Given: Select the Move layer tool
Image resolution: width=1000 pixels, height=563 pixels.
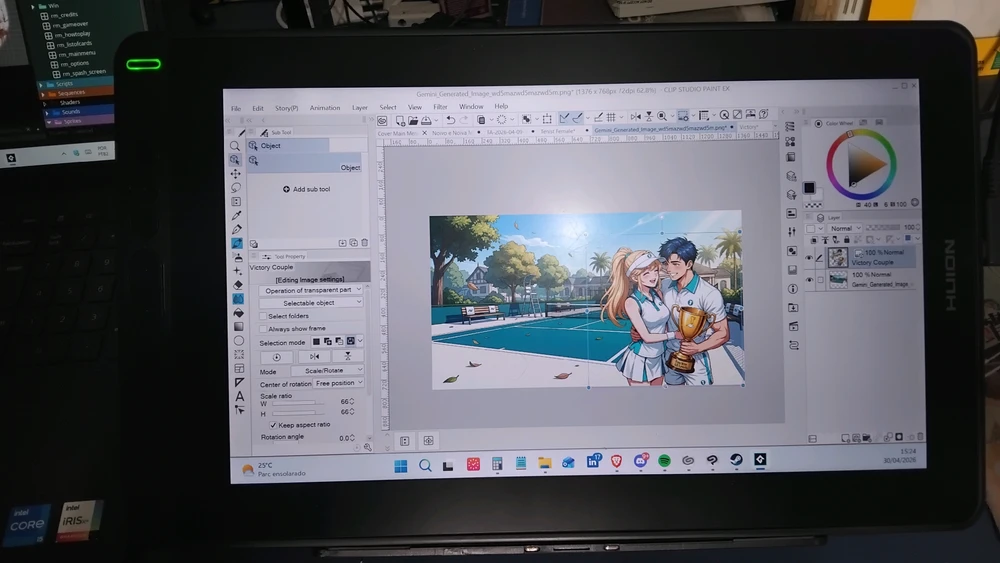Looking at the screenshot, I should (x=236, y=174).
